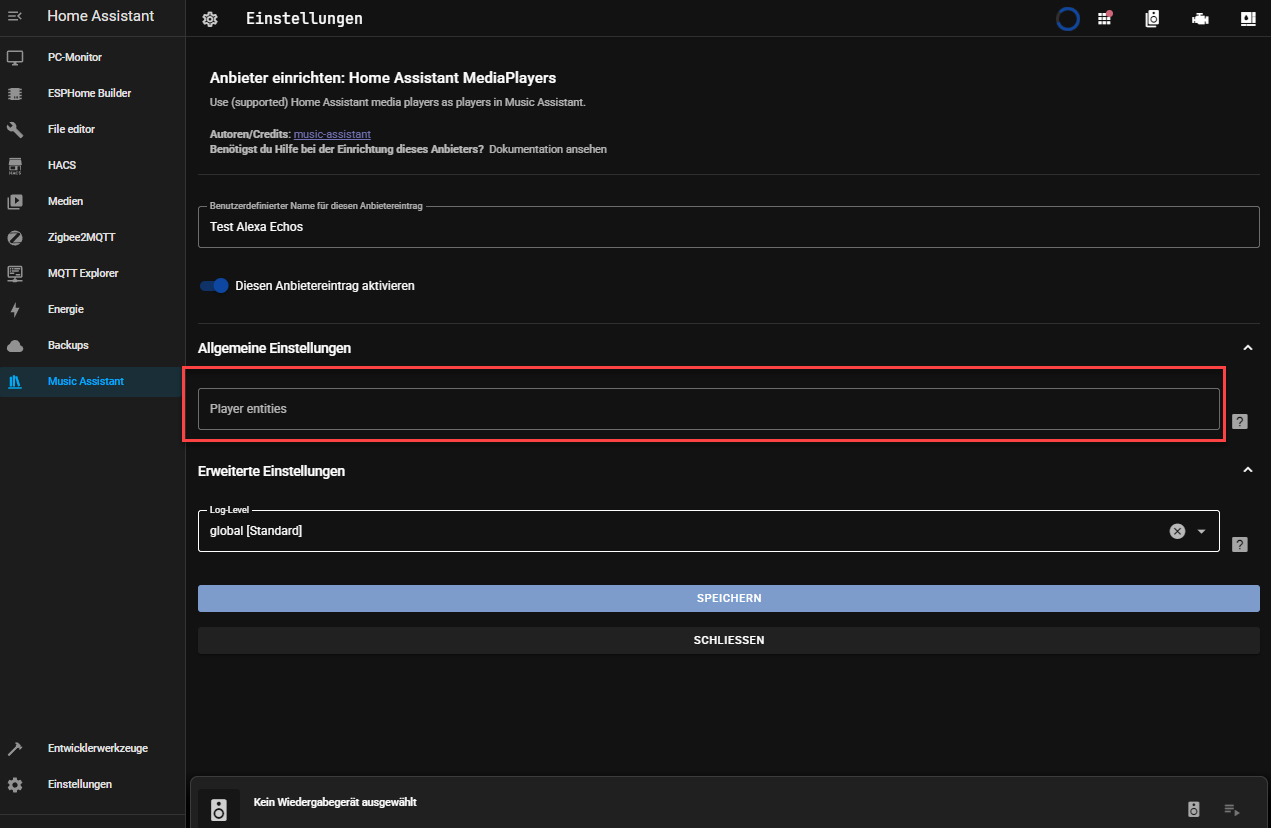Click the help icon next to Log-Level
This screenshot has width=1271, height=828.
tap(1239, 545)
